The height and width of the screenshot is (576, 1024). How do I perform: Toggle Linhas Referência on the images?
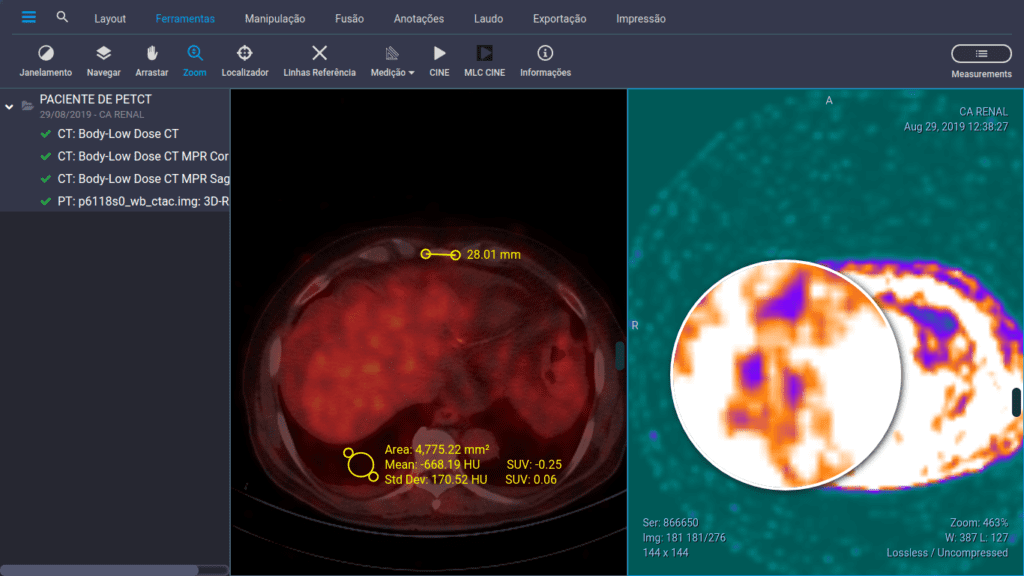click(318, 60)
